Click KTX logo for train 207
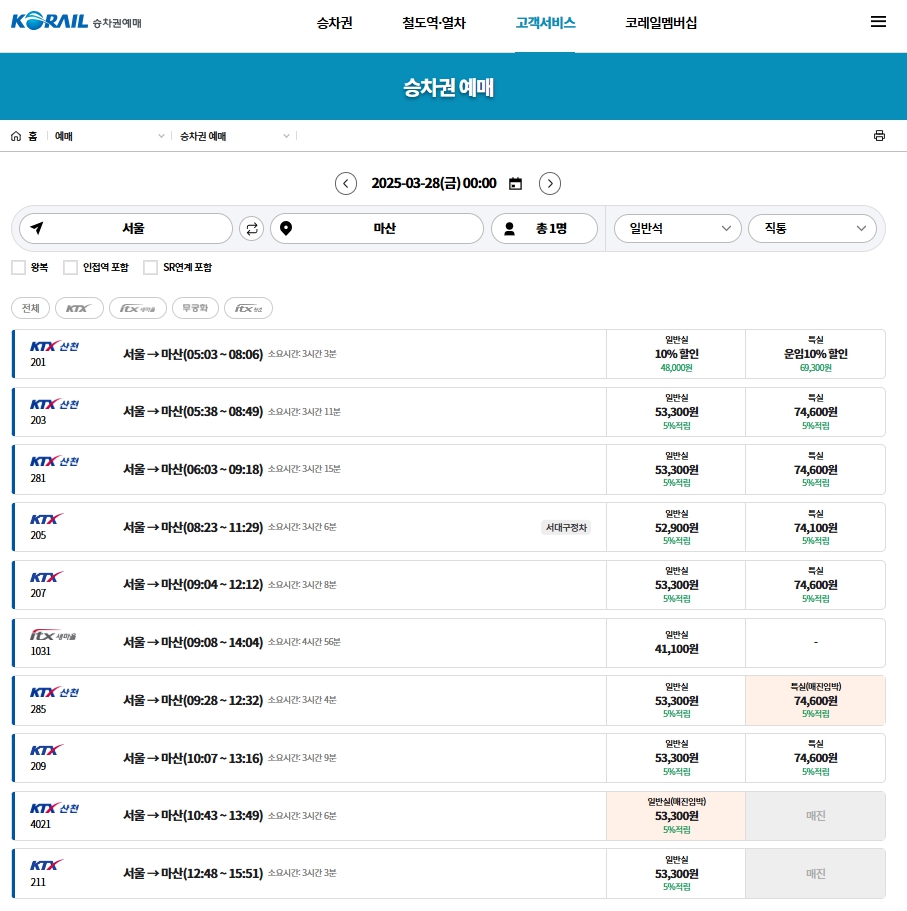The width and height of the screenshot is (907, 911). click(x=46, y=577)
